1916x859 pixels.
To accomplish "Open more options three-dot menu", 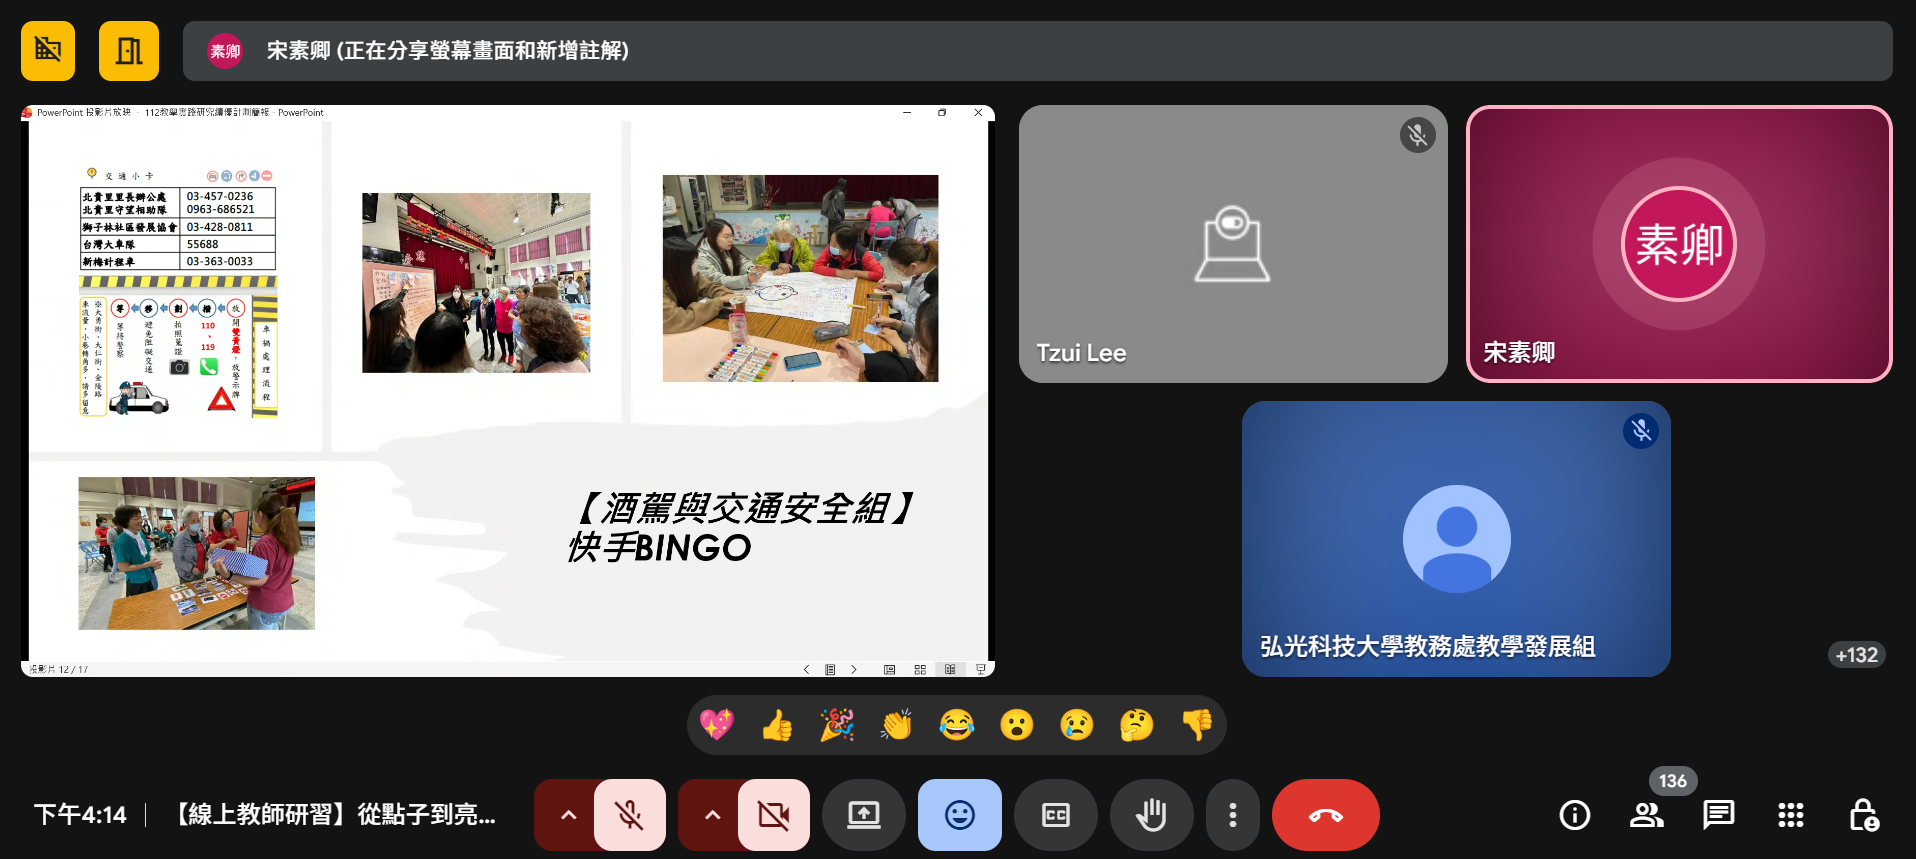I will point(1232,815).
